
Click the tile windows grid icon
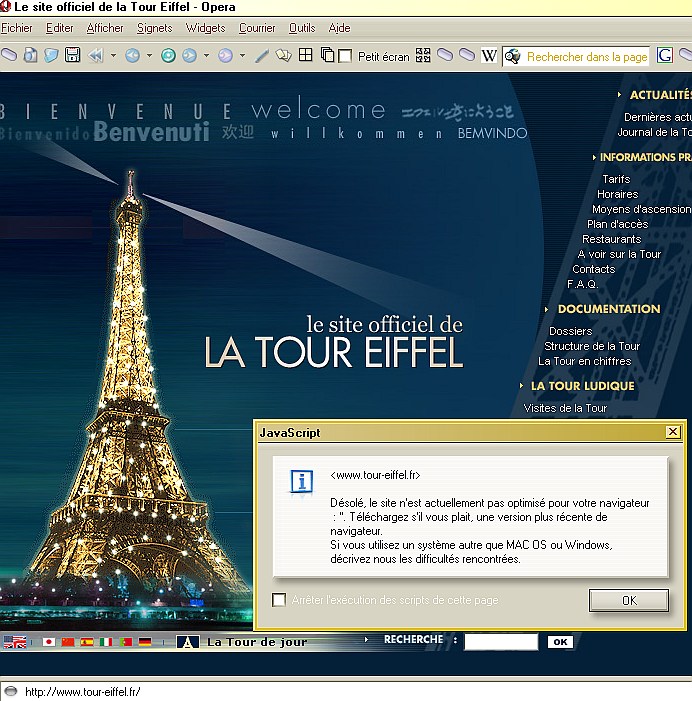[x=306, y=55]
